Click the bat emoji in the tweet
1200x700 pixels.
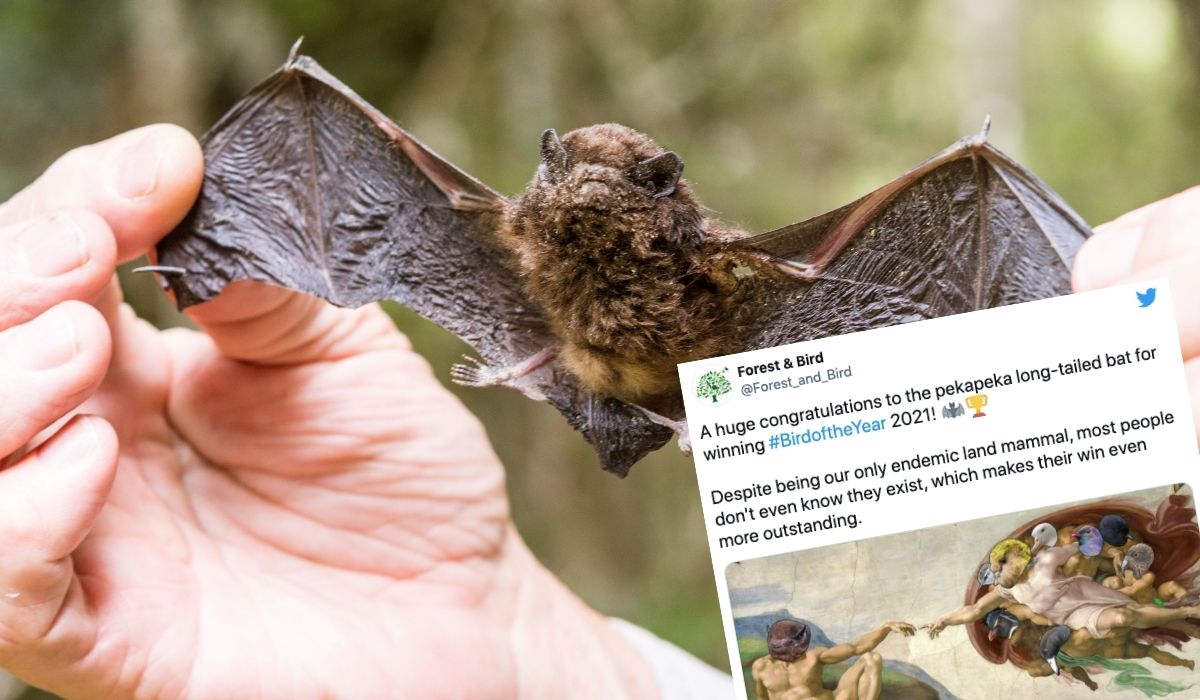coord(952,409)
